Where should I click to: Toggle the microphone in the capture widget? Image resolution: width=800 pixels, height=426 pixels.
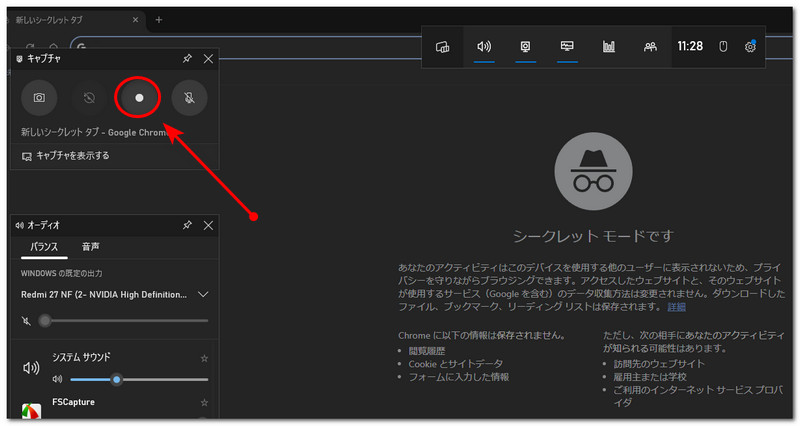coord(189,98)
